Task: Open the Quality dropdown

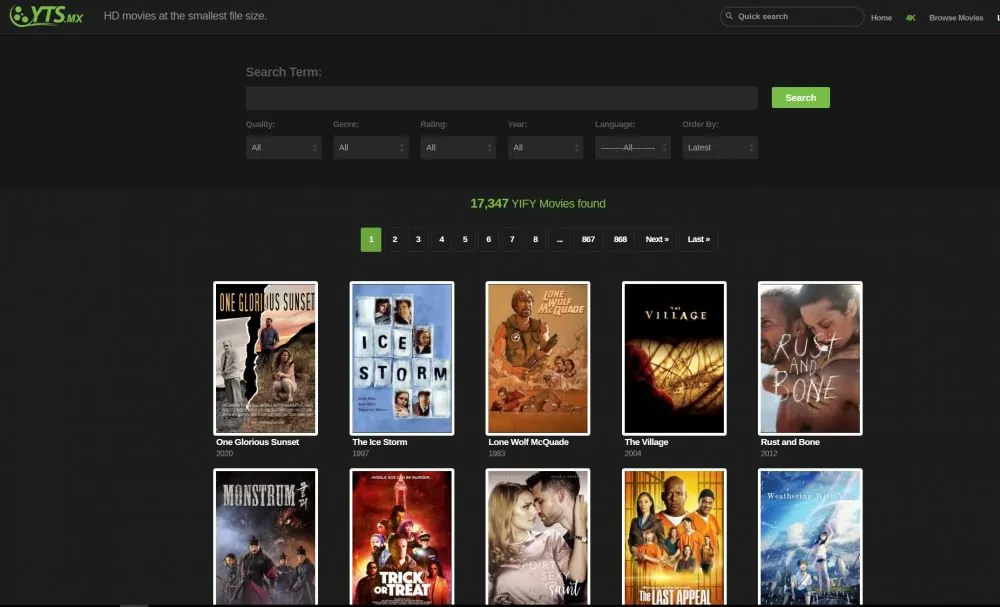Action: [x=283, y=148]
